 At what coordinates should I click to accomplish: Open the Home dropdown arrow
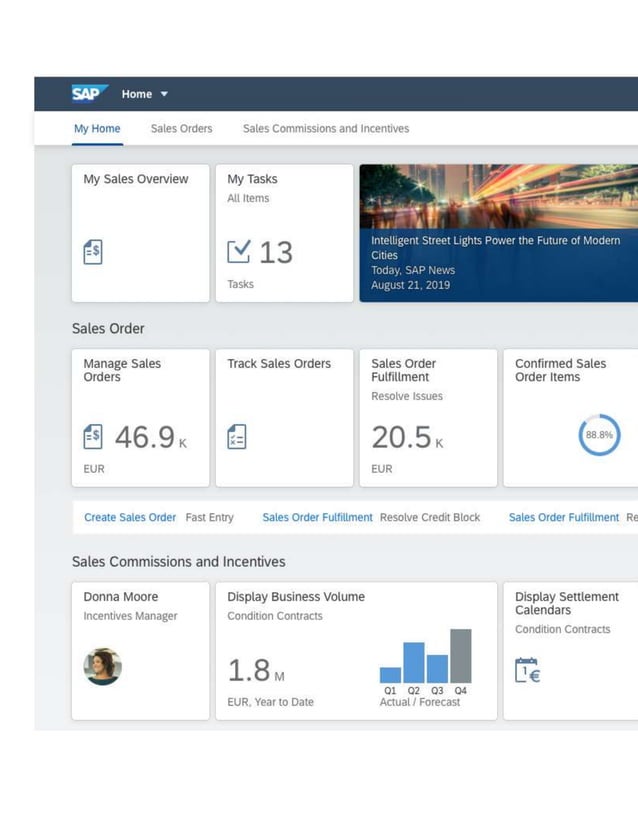point(164,95)
